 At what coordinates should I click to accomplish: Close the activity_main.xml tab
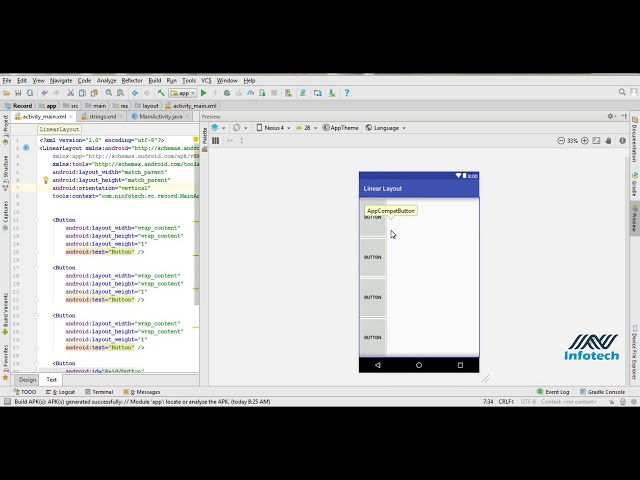point(71,116)
